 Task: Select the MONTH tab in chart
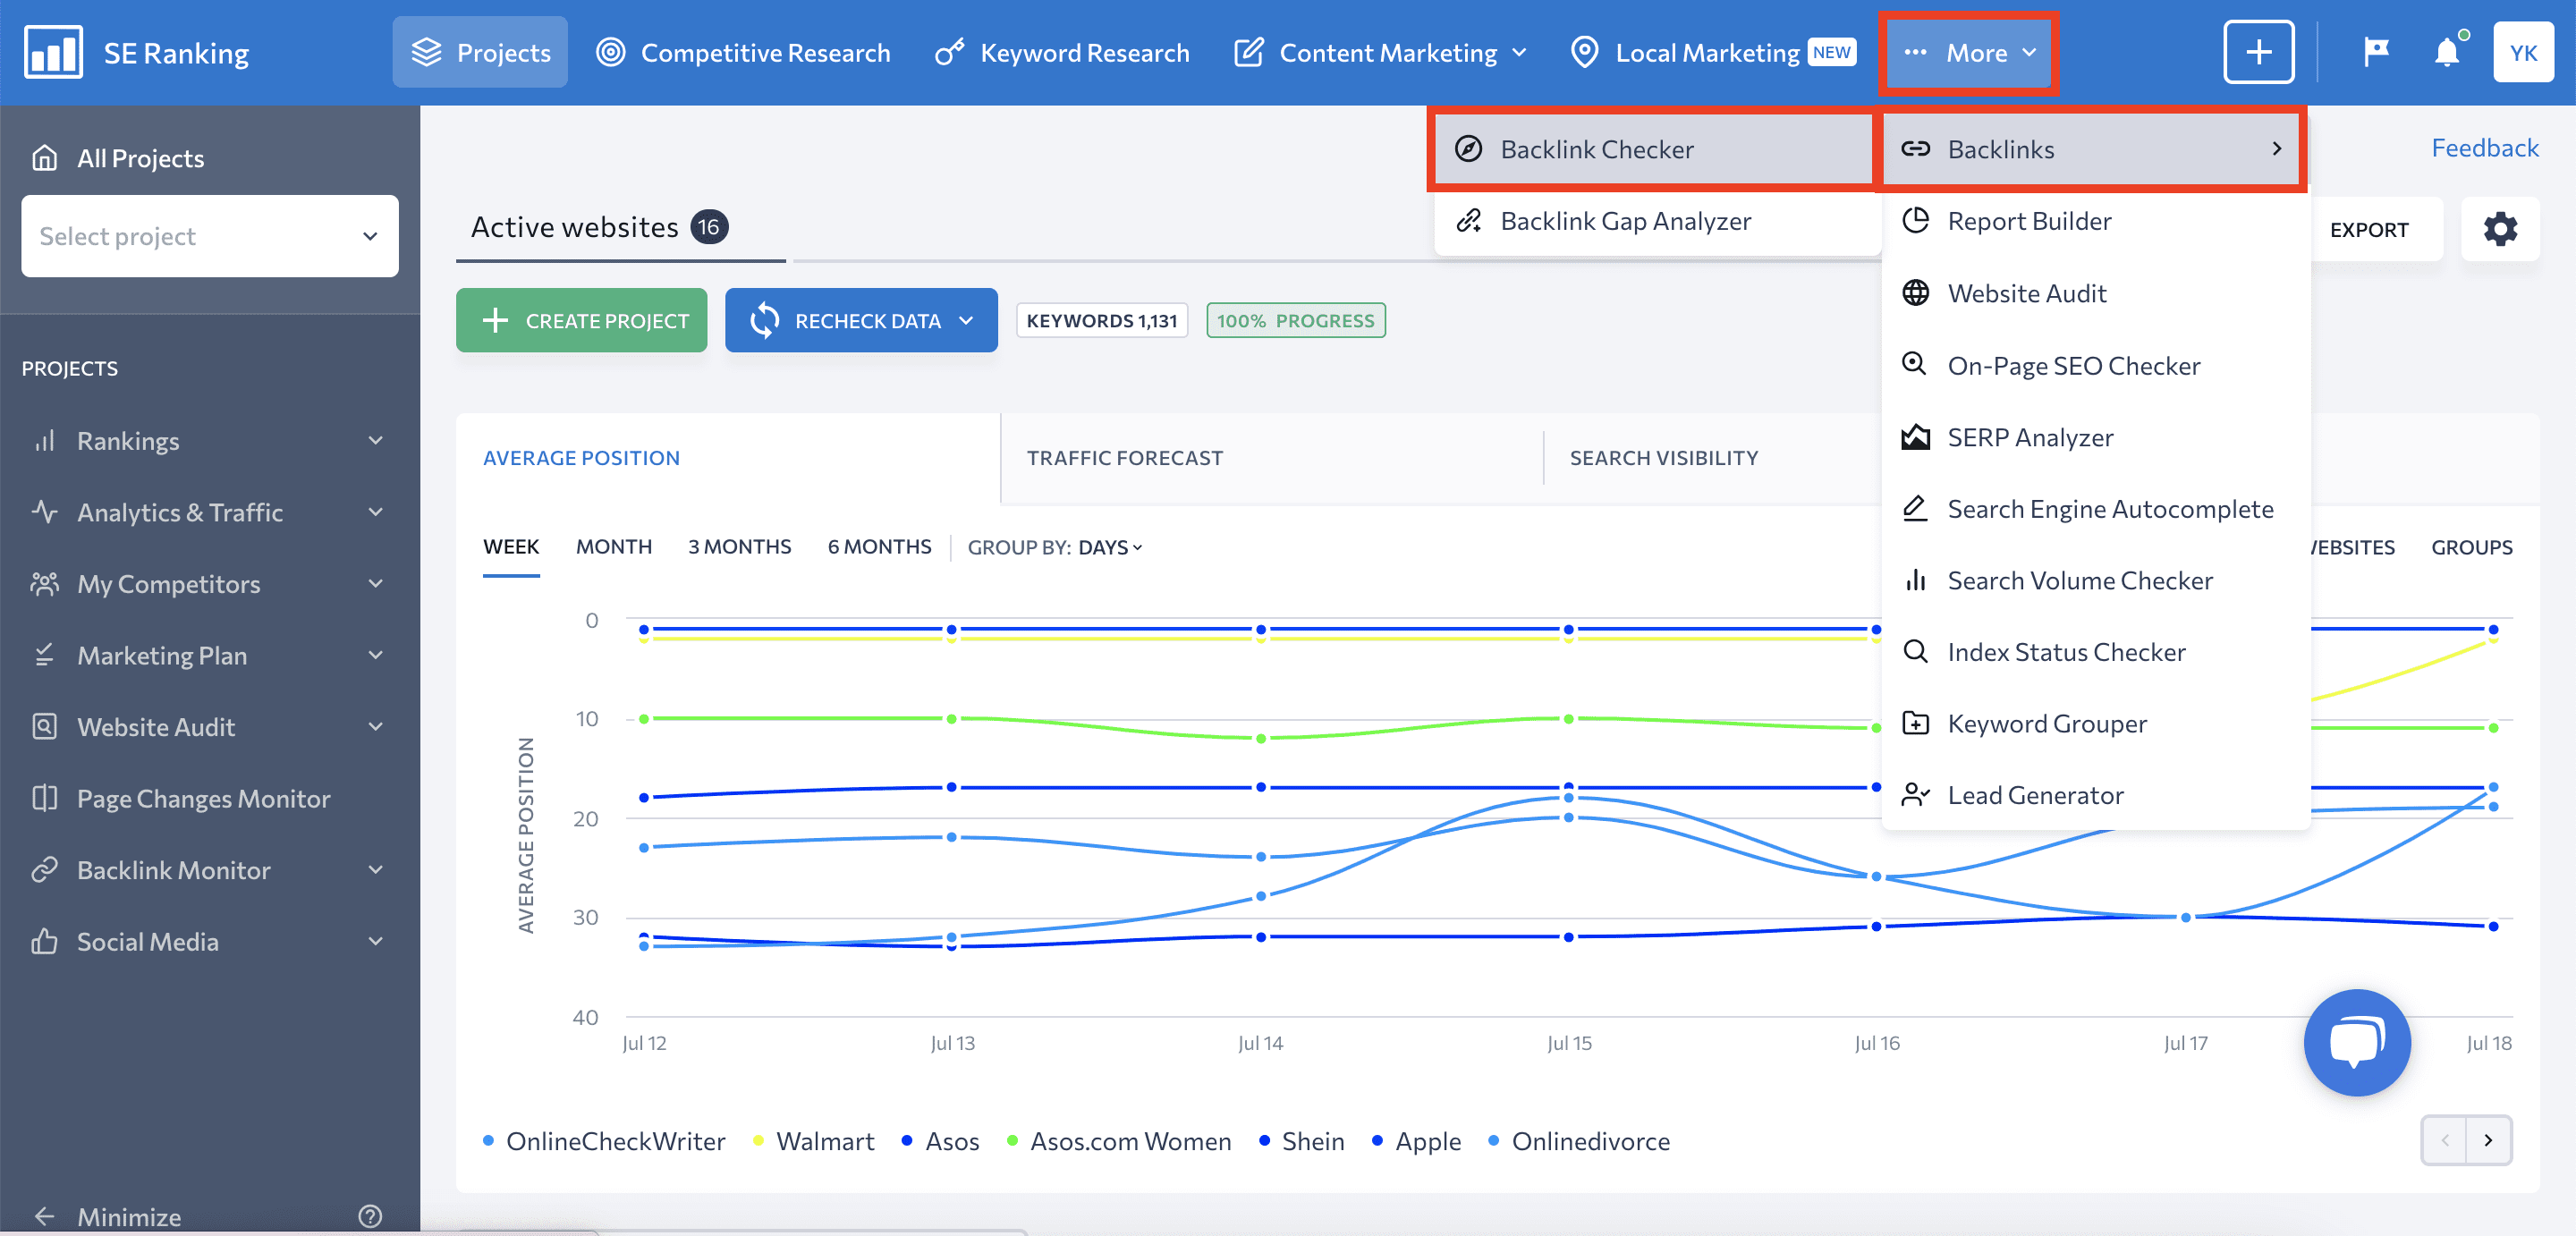pyautogui.click(x=614, y=547)
